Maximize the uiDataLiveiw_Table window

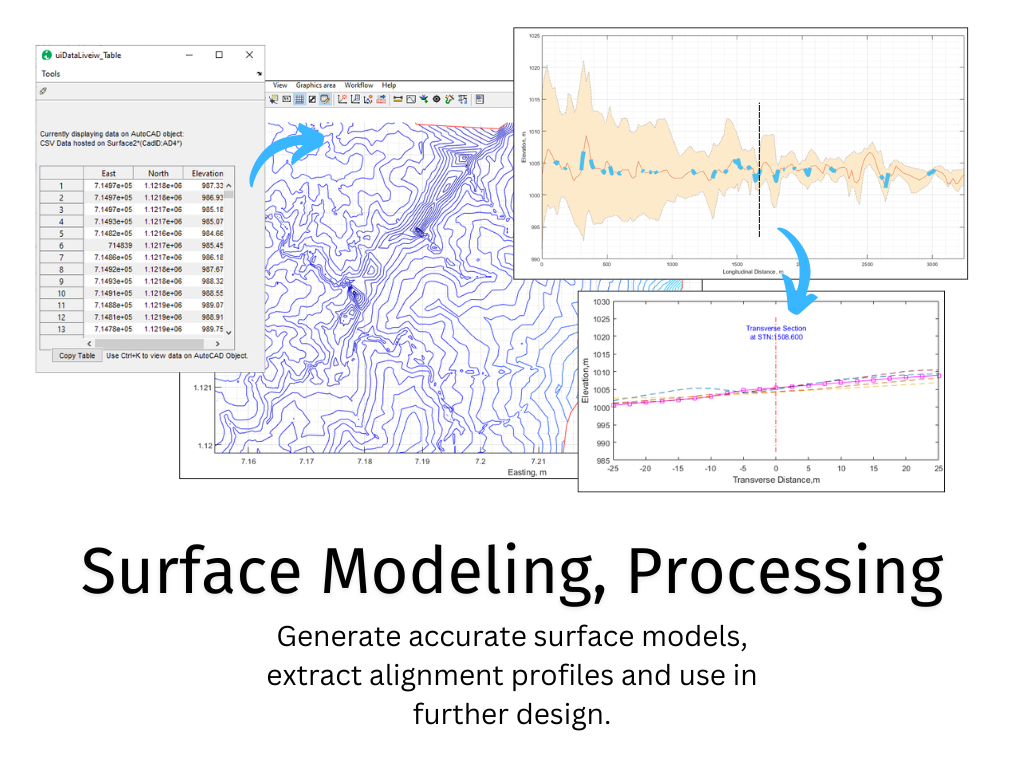pos(219,55)
